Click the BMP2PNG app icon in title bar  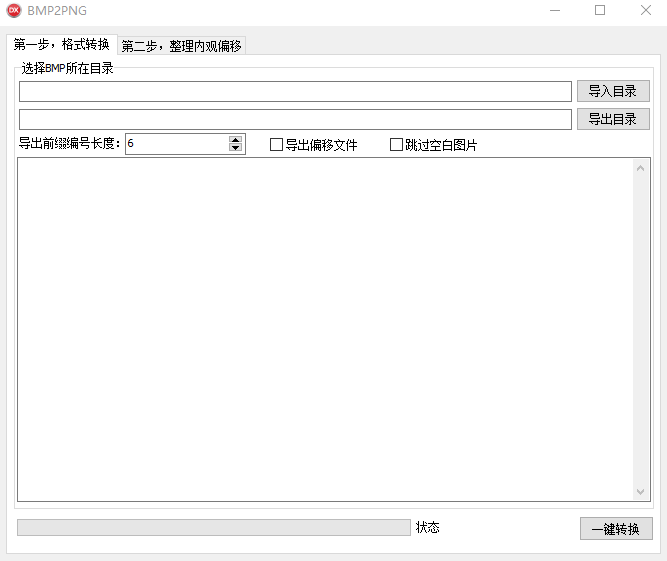[14, 11]
